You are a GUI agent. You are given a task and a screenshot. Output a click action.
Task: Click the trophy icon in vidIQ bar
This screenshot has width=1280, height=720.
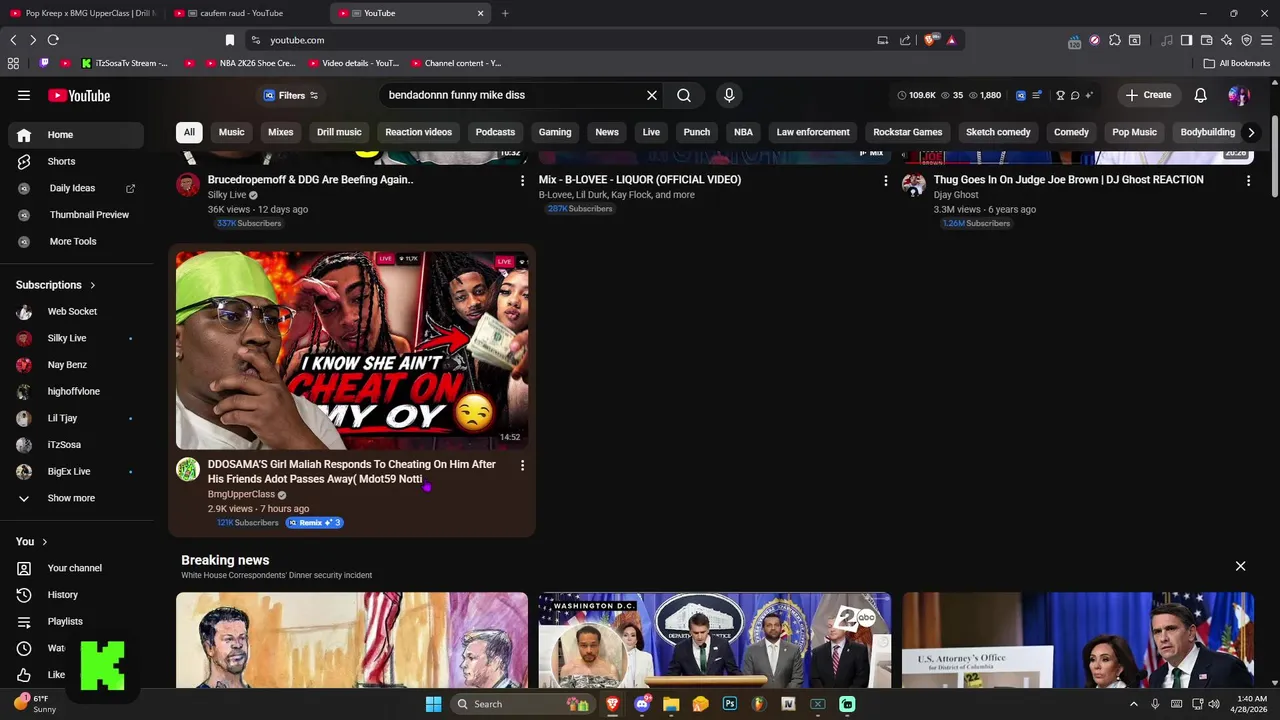click(1060, 95)
